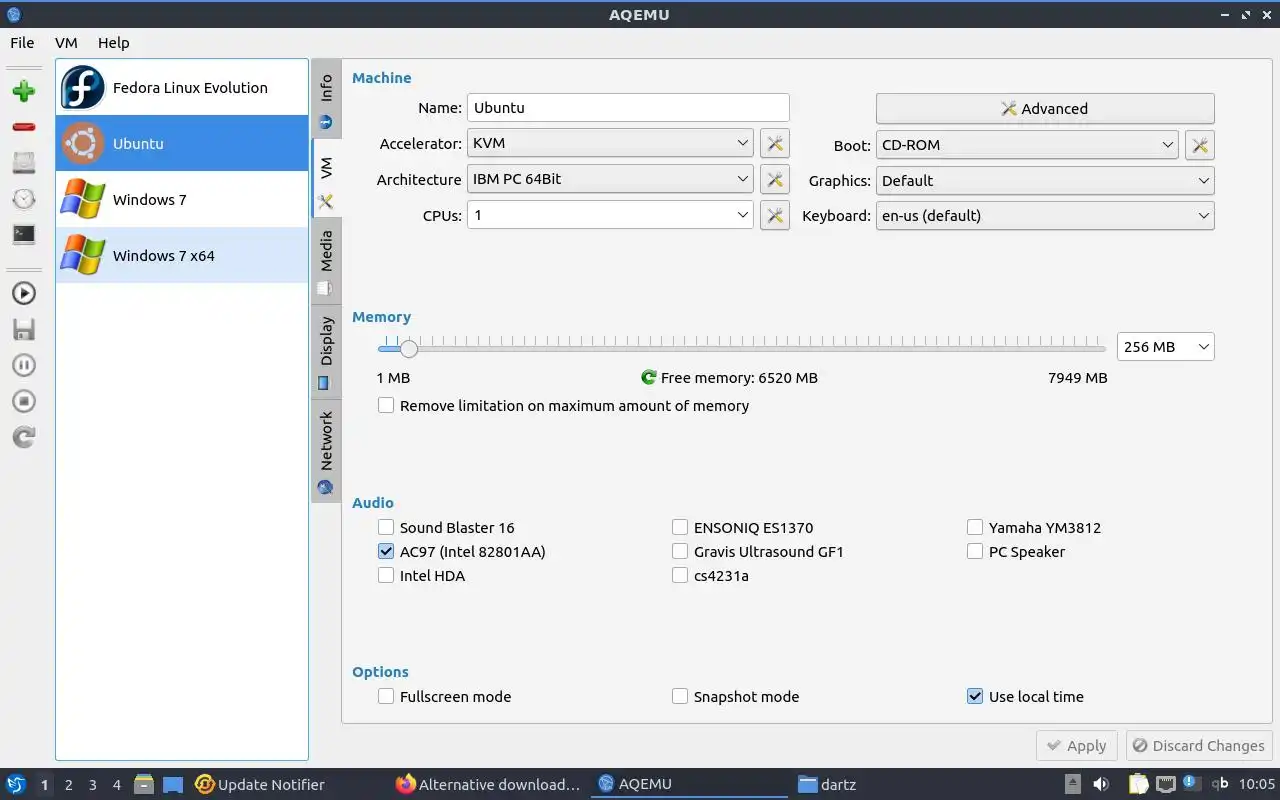The width and height of the screenshot is (1280, 800).
Task: Click the qb tray icon
Action: click(x=1220, y=784)
